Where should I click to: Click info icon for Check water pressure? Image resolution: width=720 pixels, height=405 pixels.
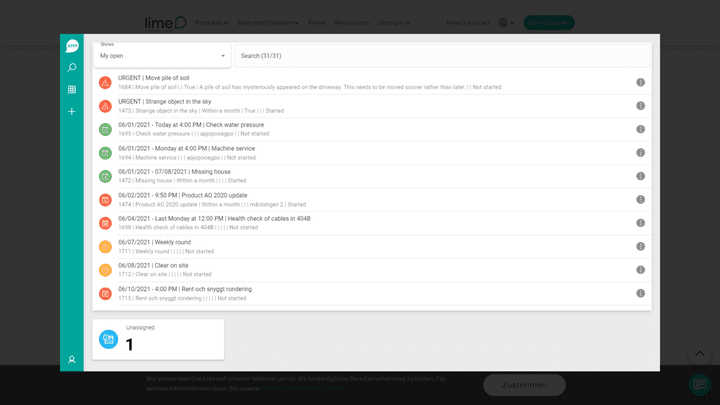[640, 129]
